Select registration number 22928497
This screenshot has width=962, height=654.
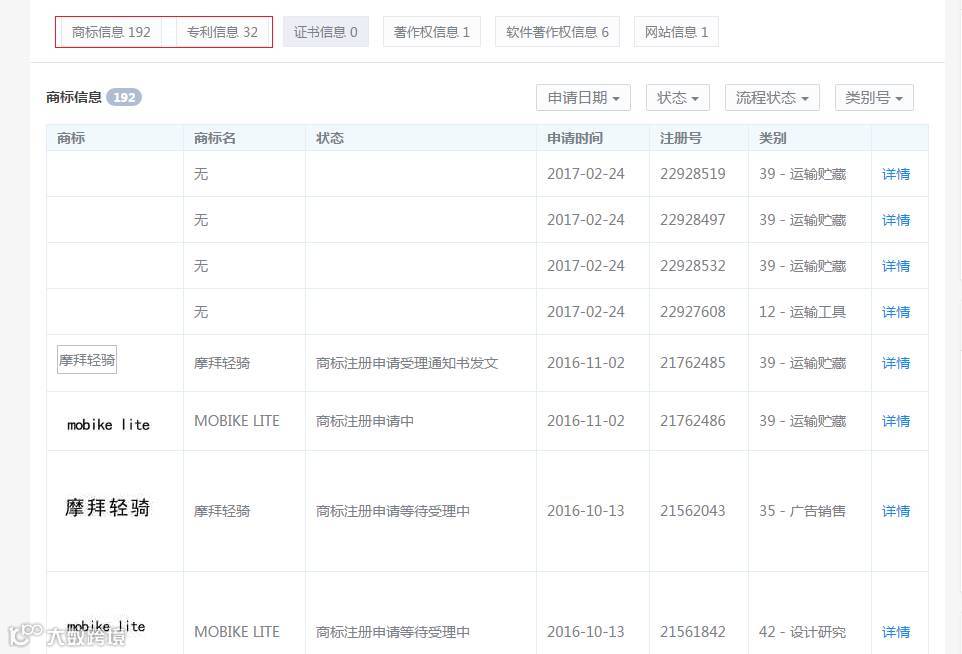693,220
